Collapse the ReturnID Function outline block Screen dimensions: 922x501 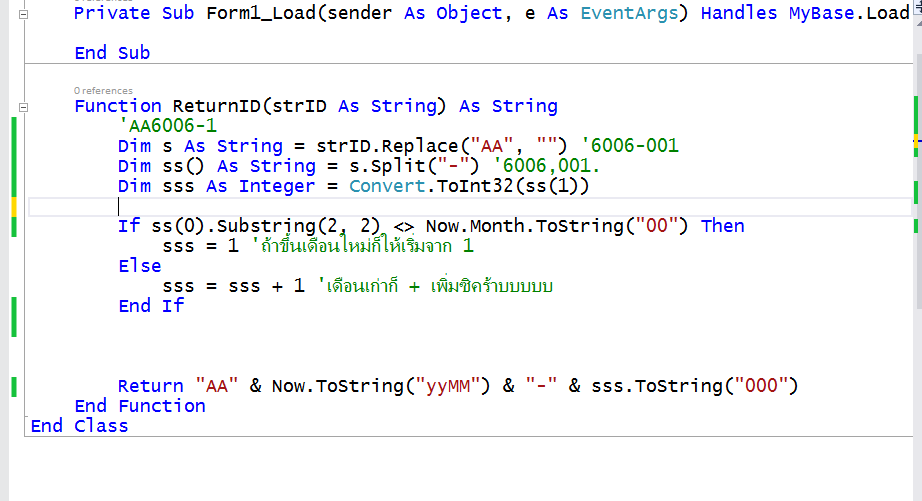point(24,107)
